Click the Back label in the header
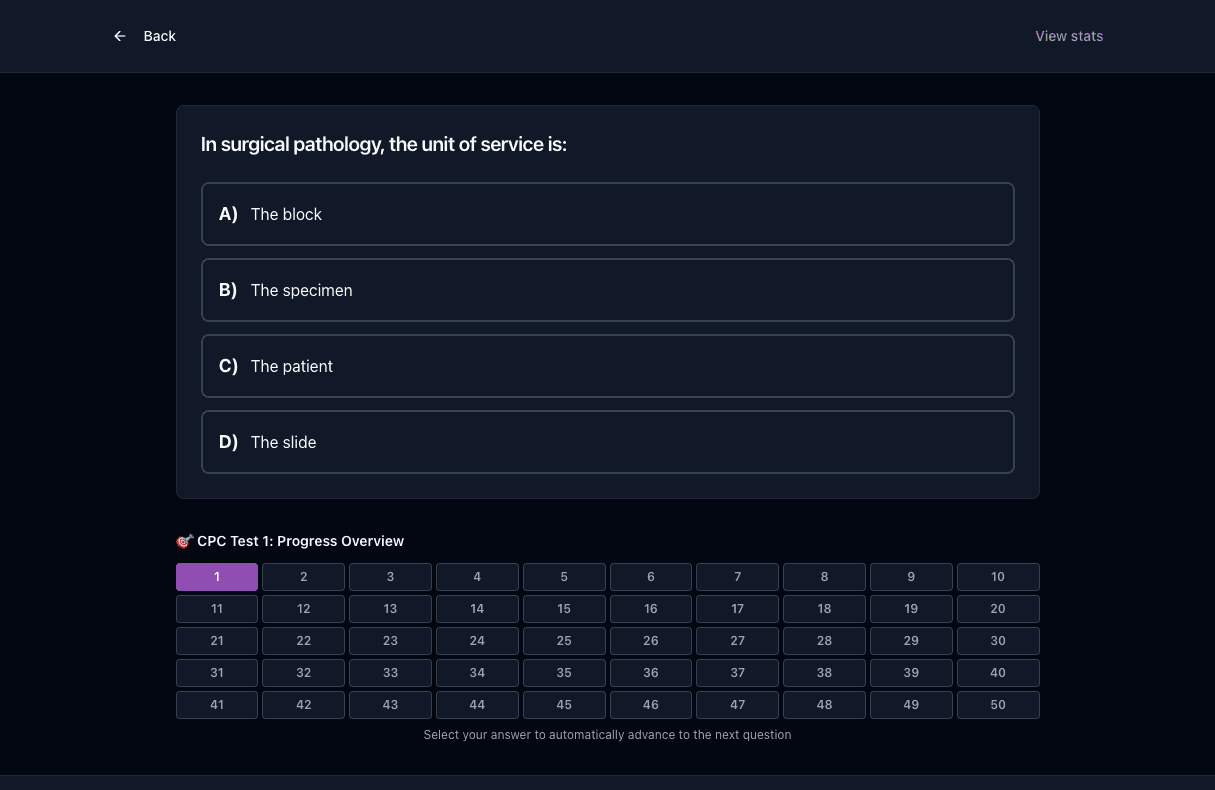 coord(159,36)
